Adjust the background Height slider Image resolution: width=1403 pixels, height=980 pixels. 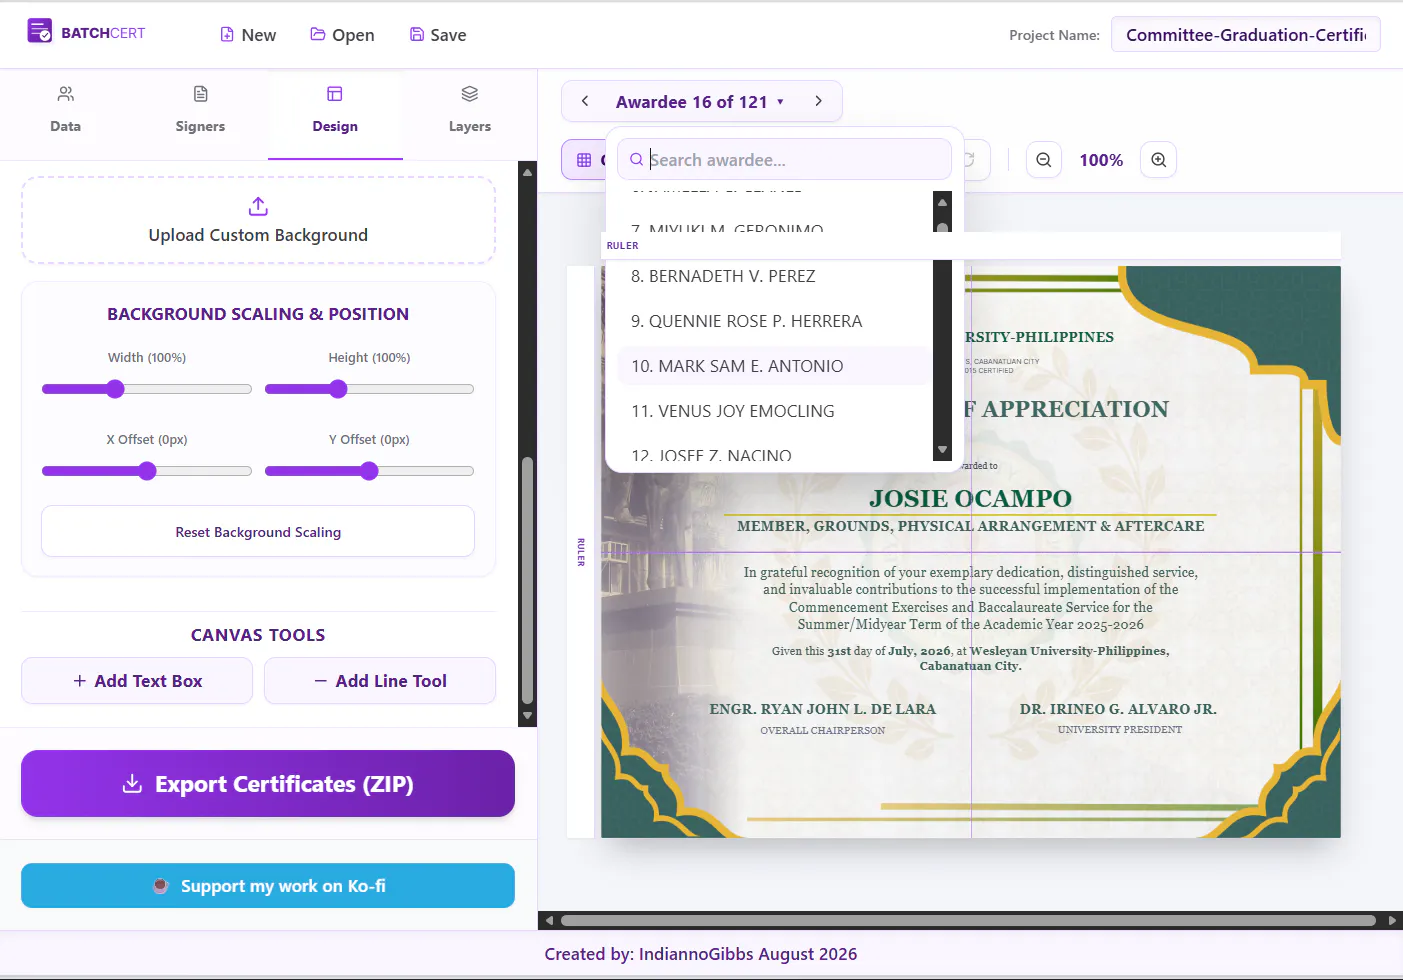[369, 389]
